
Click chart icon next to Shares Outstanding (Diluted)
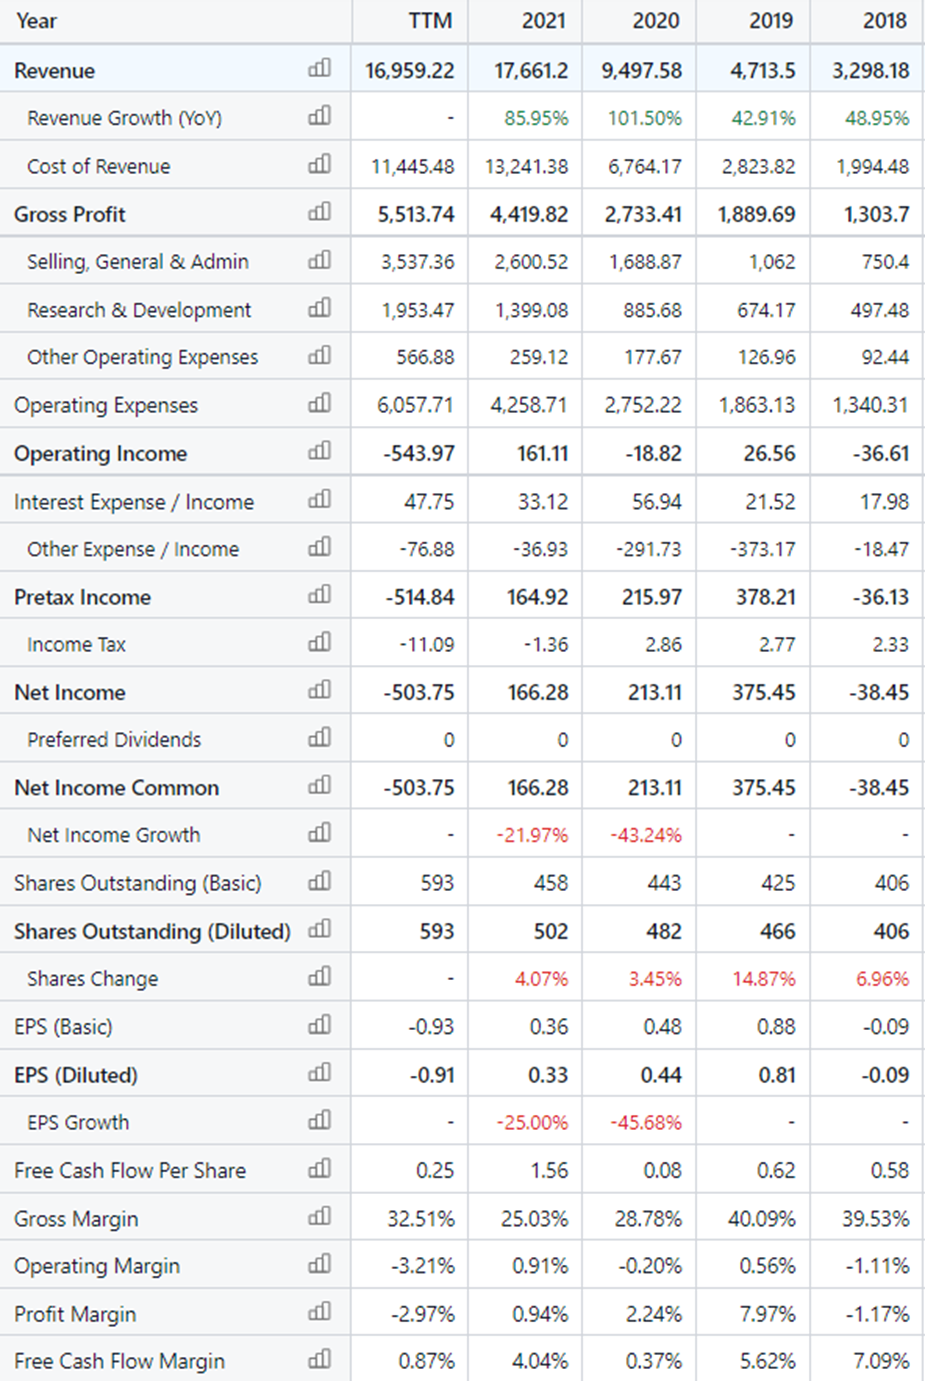tap(319, 929)
